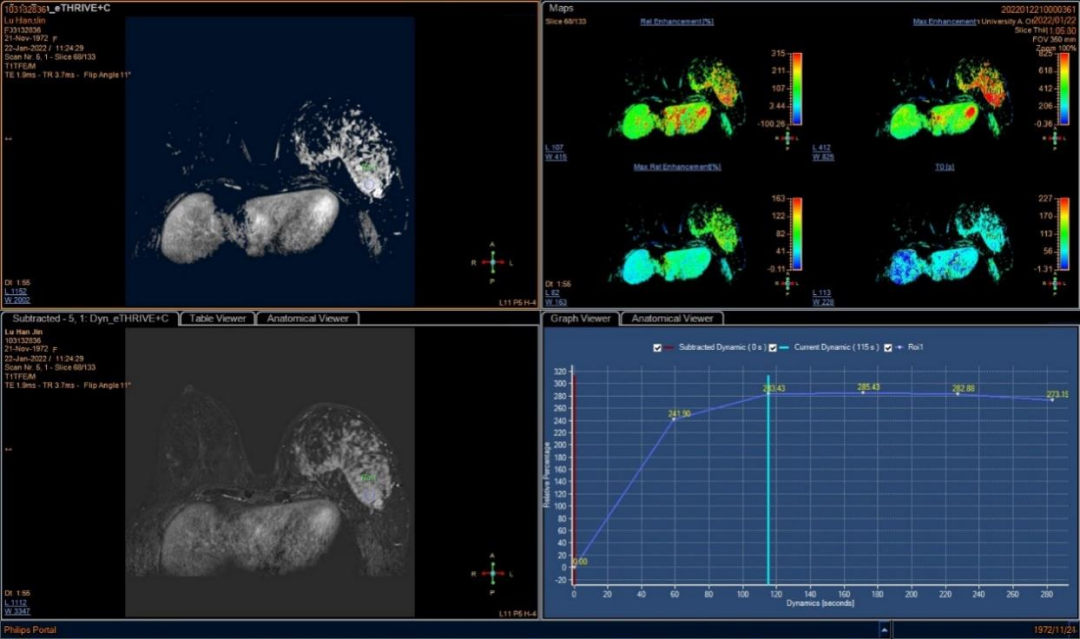Select green ROI marker in top-left eTHRIVE image
Viewport: 1080px width, 639px height.
tap(367, 168)
